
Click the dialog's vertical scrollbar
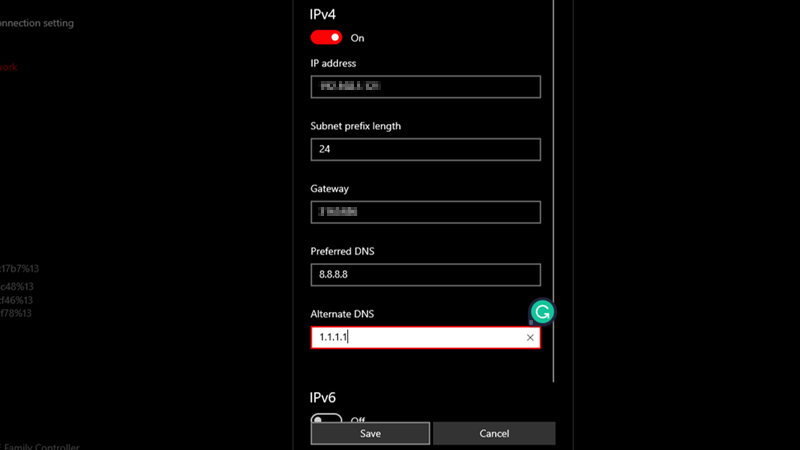(x=553, y=200)
